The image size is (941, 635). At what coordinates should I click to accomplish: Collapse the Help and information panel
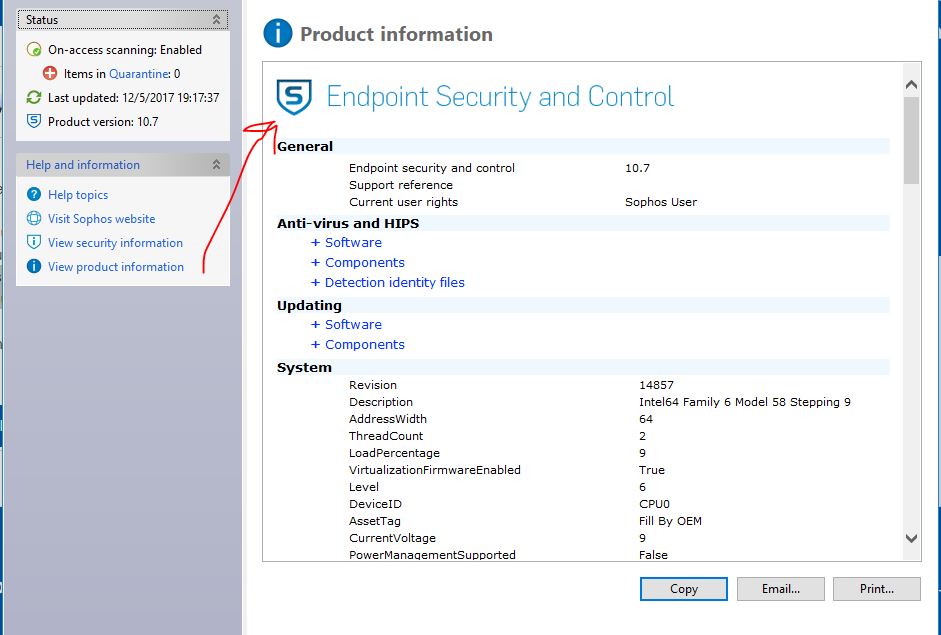216,164
